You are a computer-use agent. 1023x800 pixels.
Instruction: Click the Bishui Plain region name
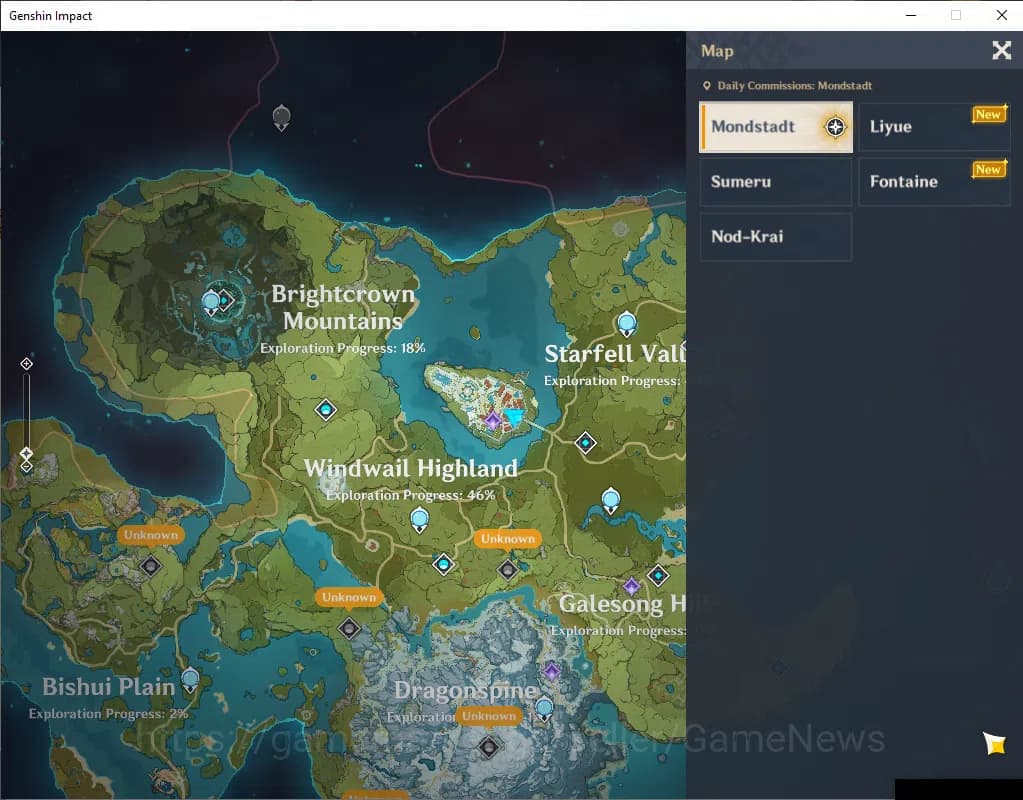(108, 687)
